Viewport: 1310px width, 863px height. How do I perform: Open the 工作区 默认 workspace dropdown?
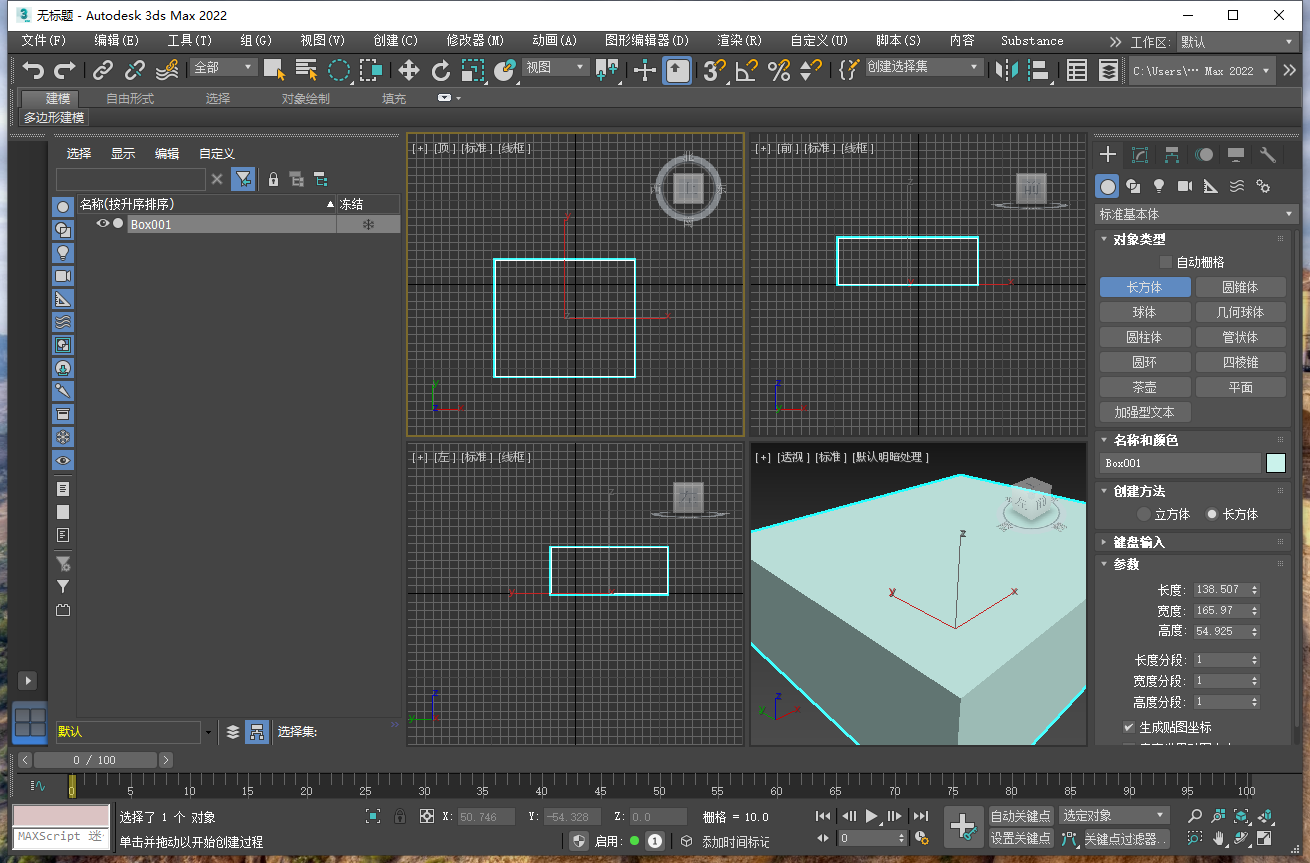[x=1237, y=42]
